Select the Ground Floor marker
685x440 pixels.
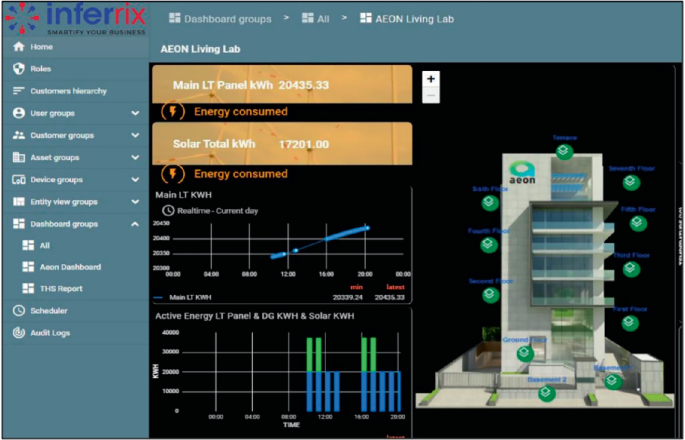click(x=525, y=353)
